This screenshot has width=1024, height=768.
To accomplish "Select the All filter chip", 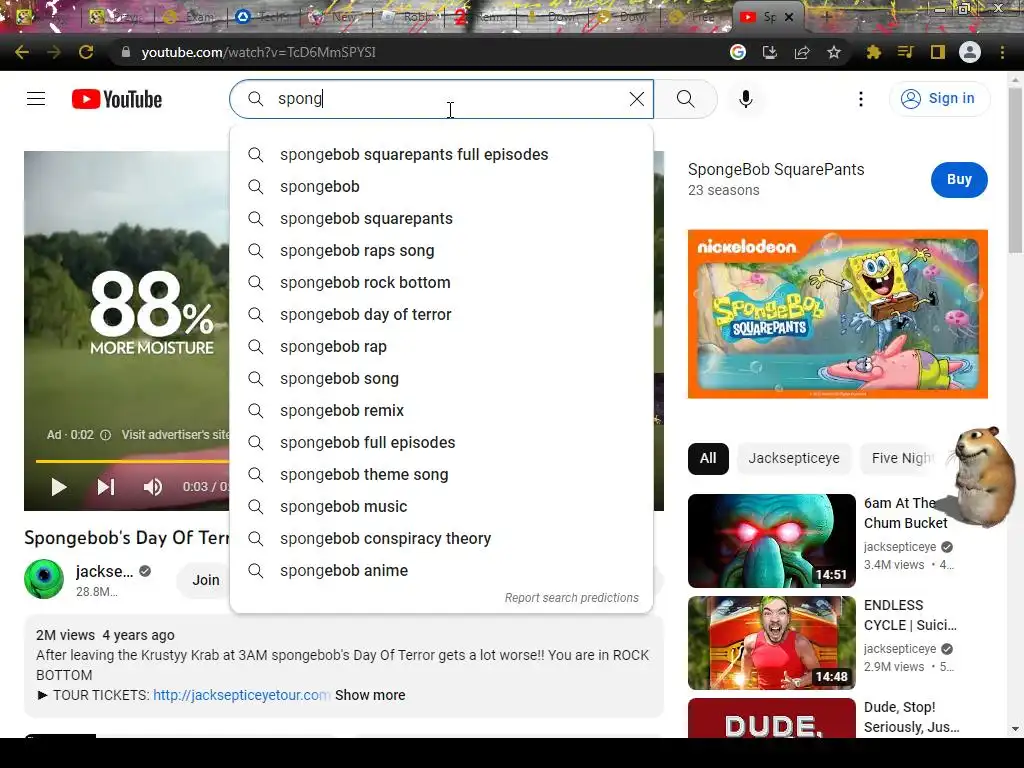I will tap(708, 458).
